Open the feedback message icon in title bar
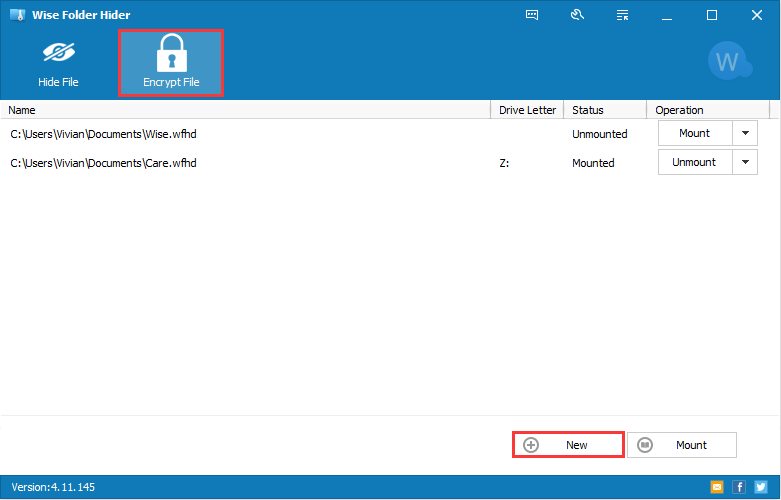Viewport: 781px width, 500px height. pos(532,15)
